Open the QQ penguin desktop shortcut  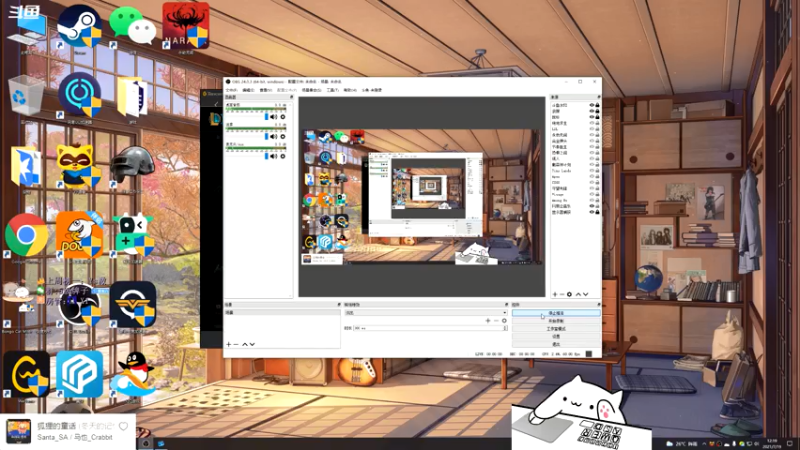tap(132, 376)
